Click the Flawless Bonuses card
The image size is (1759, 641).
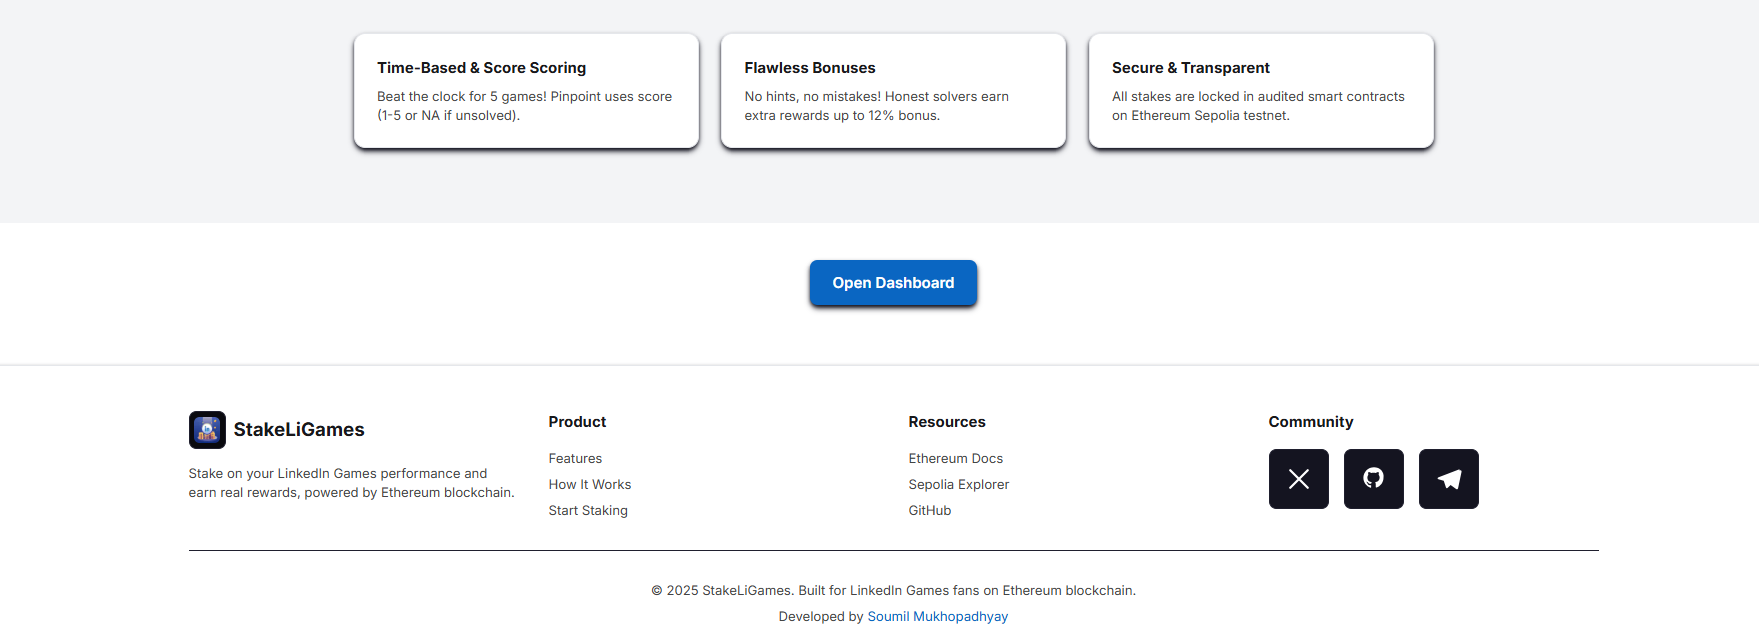point(893,91)
